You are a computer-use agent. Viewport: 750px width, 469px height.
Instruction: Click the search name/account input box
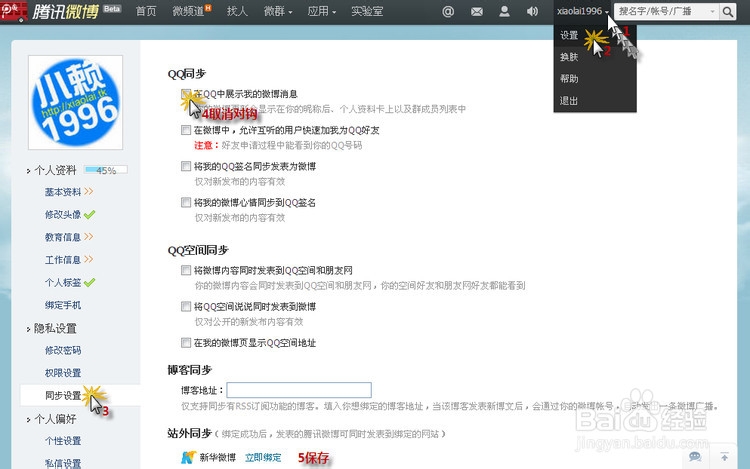(662, 11)
